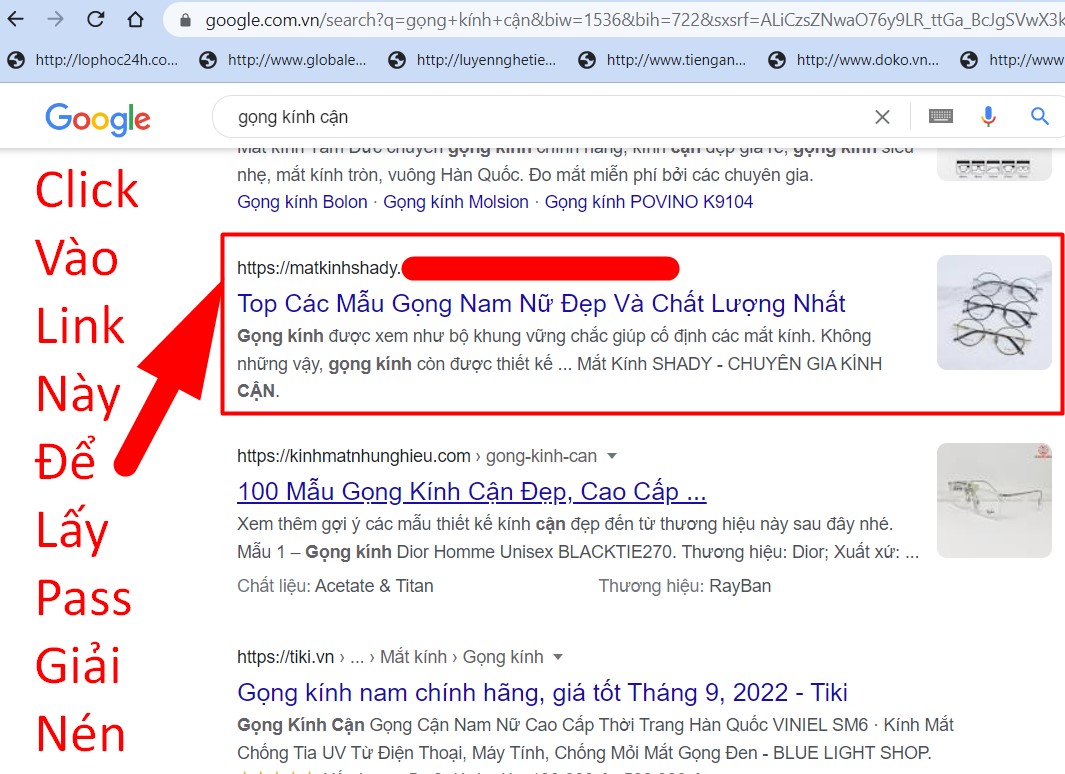Image resolution: width=1065 pixels, height=774 pixels.
Task: Click the 'Chất liệu: Acetate & Titan' text
Action: point(335,586)
